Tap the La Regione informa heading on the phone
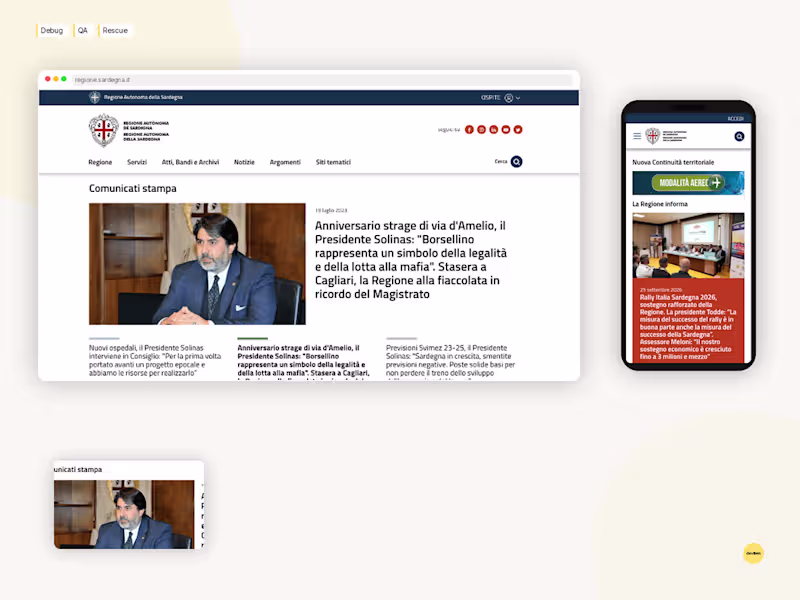800x600 pixels. [x=660, y=204]
